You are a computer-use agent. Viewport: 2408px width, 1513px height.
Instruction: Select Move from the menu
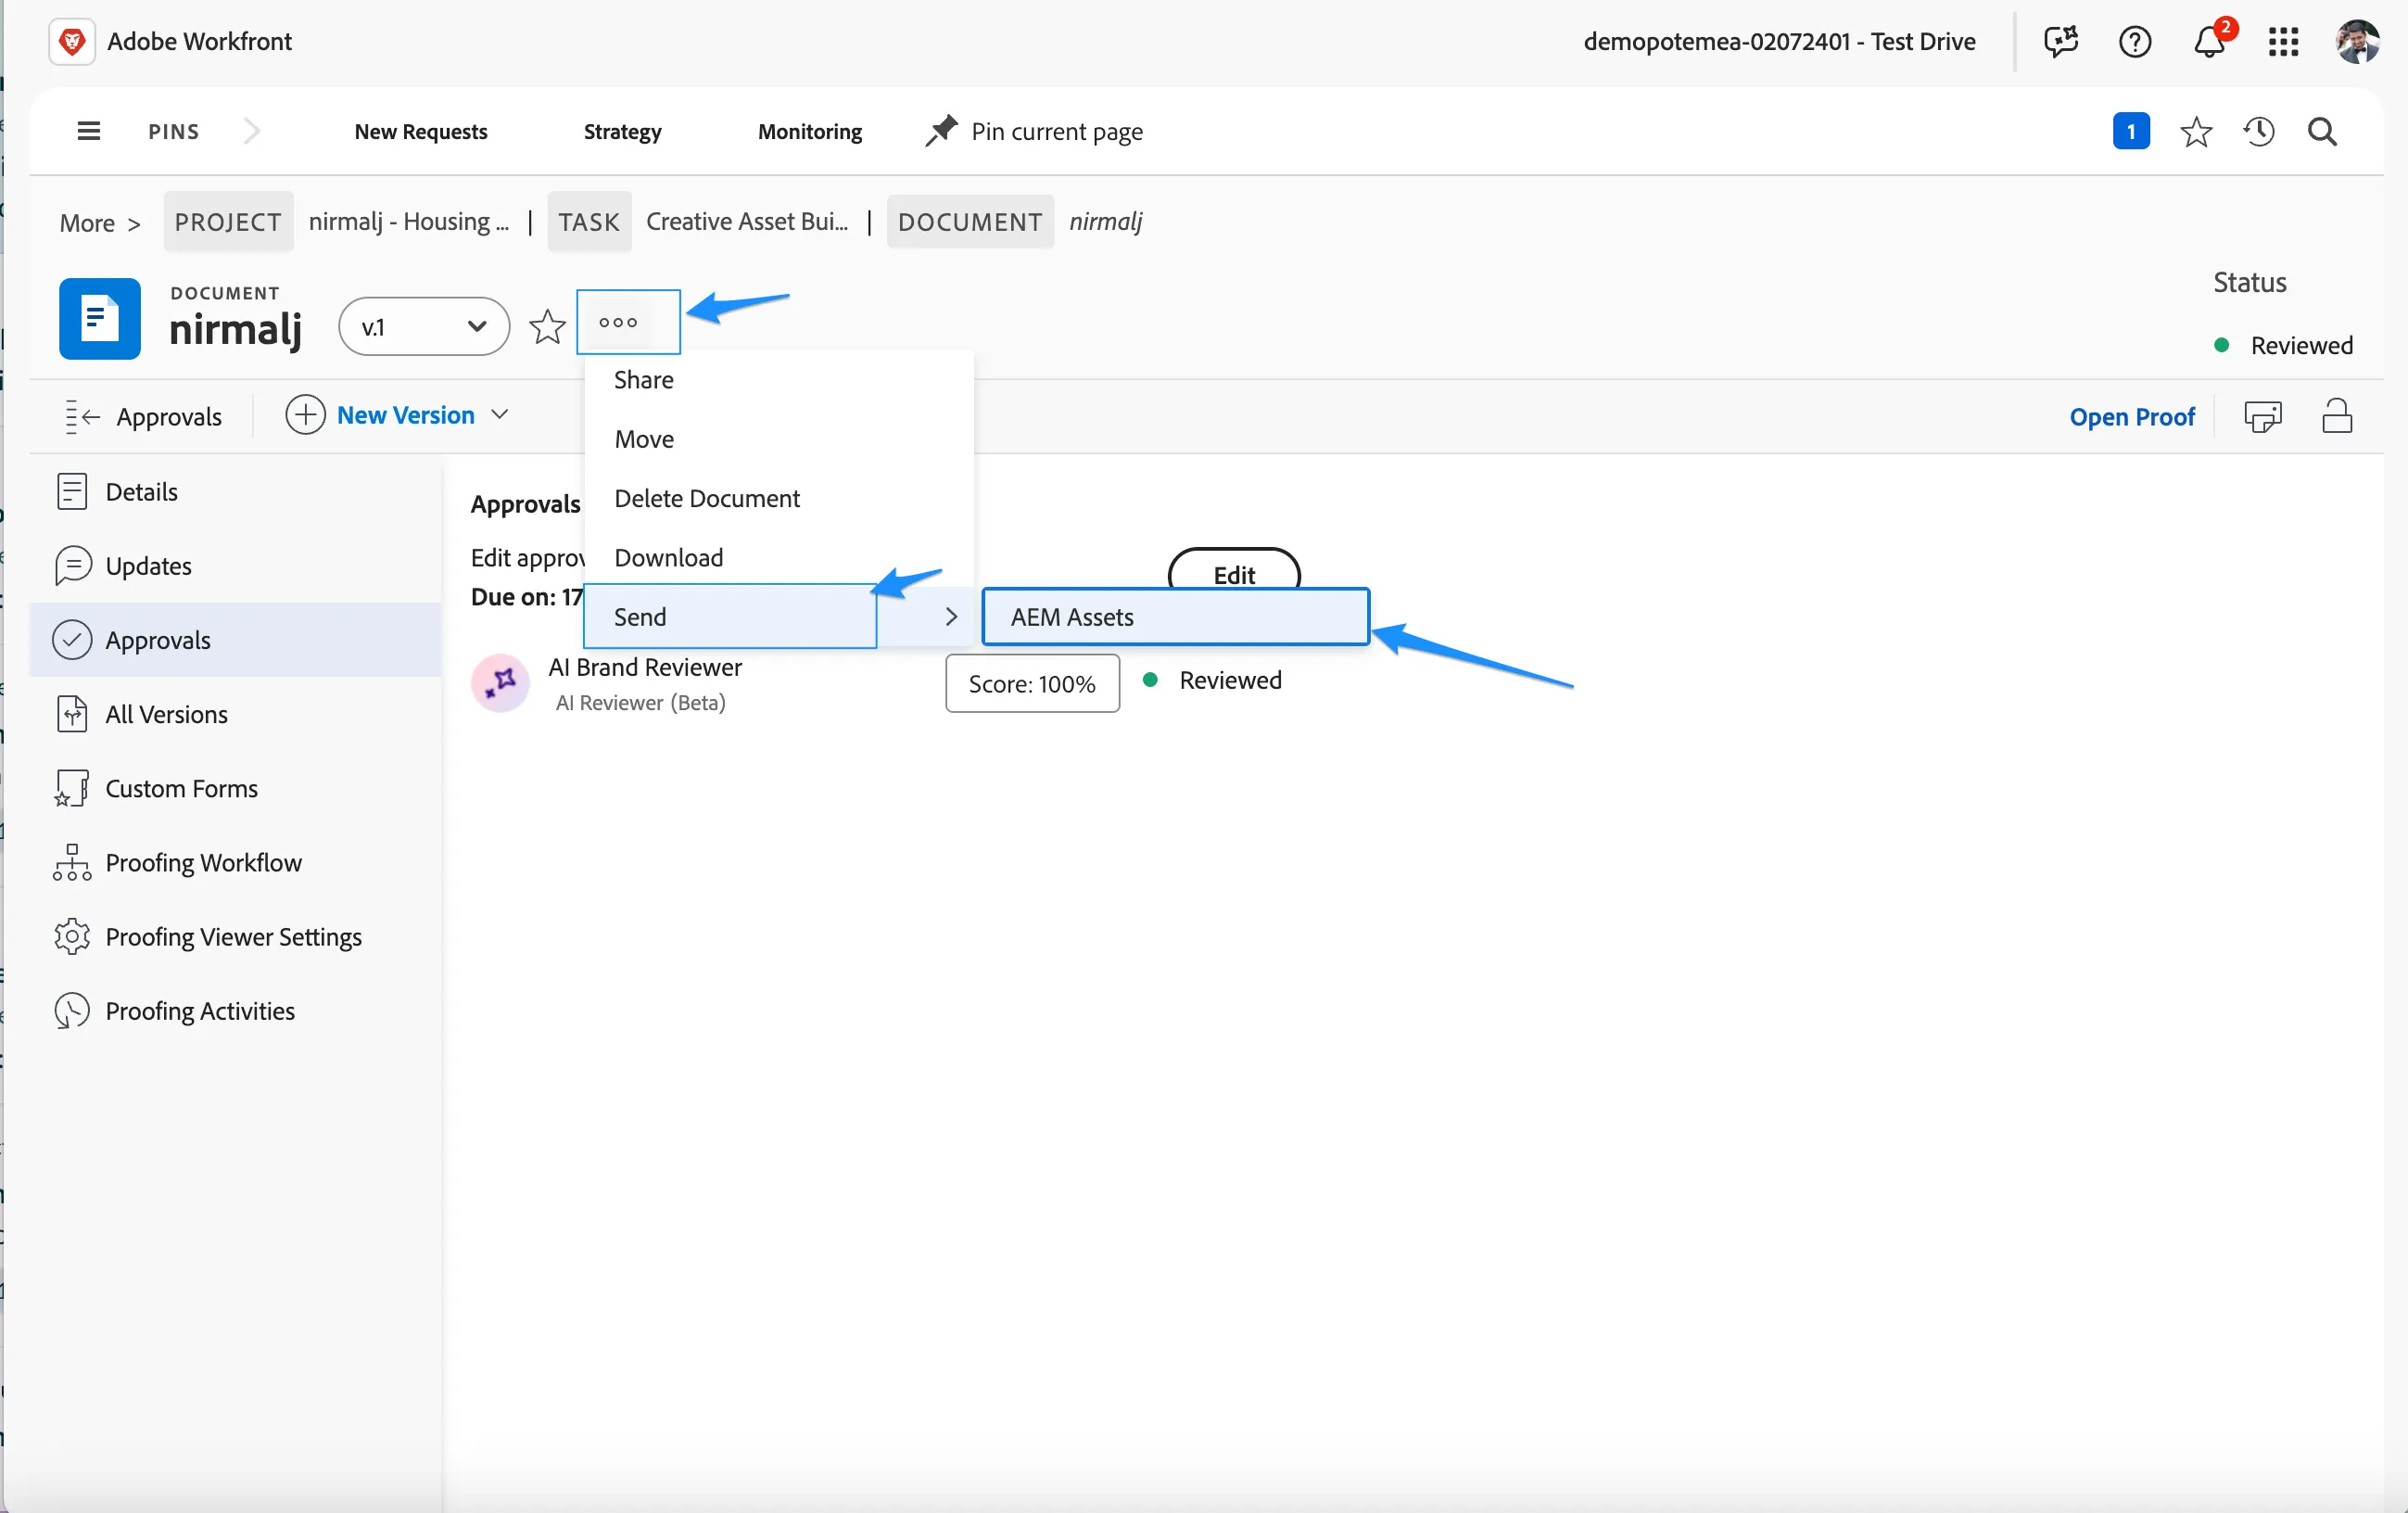pyautogui.click(x=778, y=439)
